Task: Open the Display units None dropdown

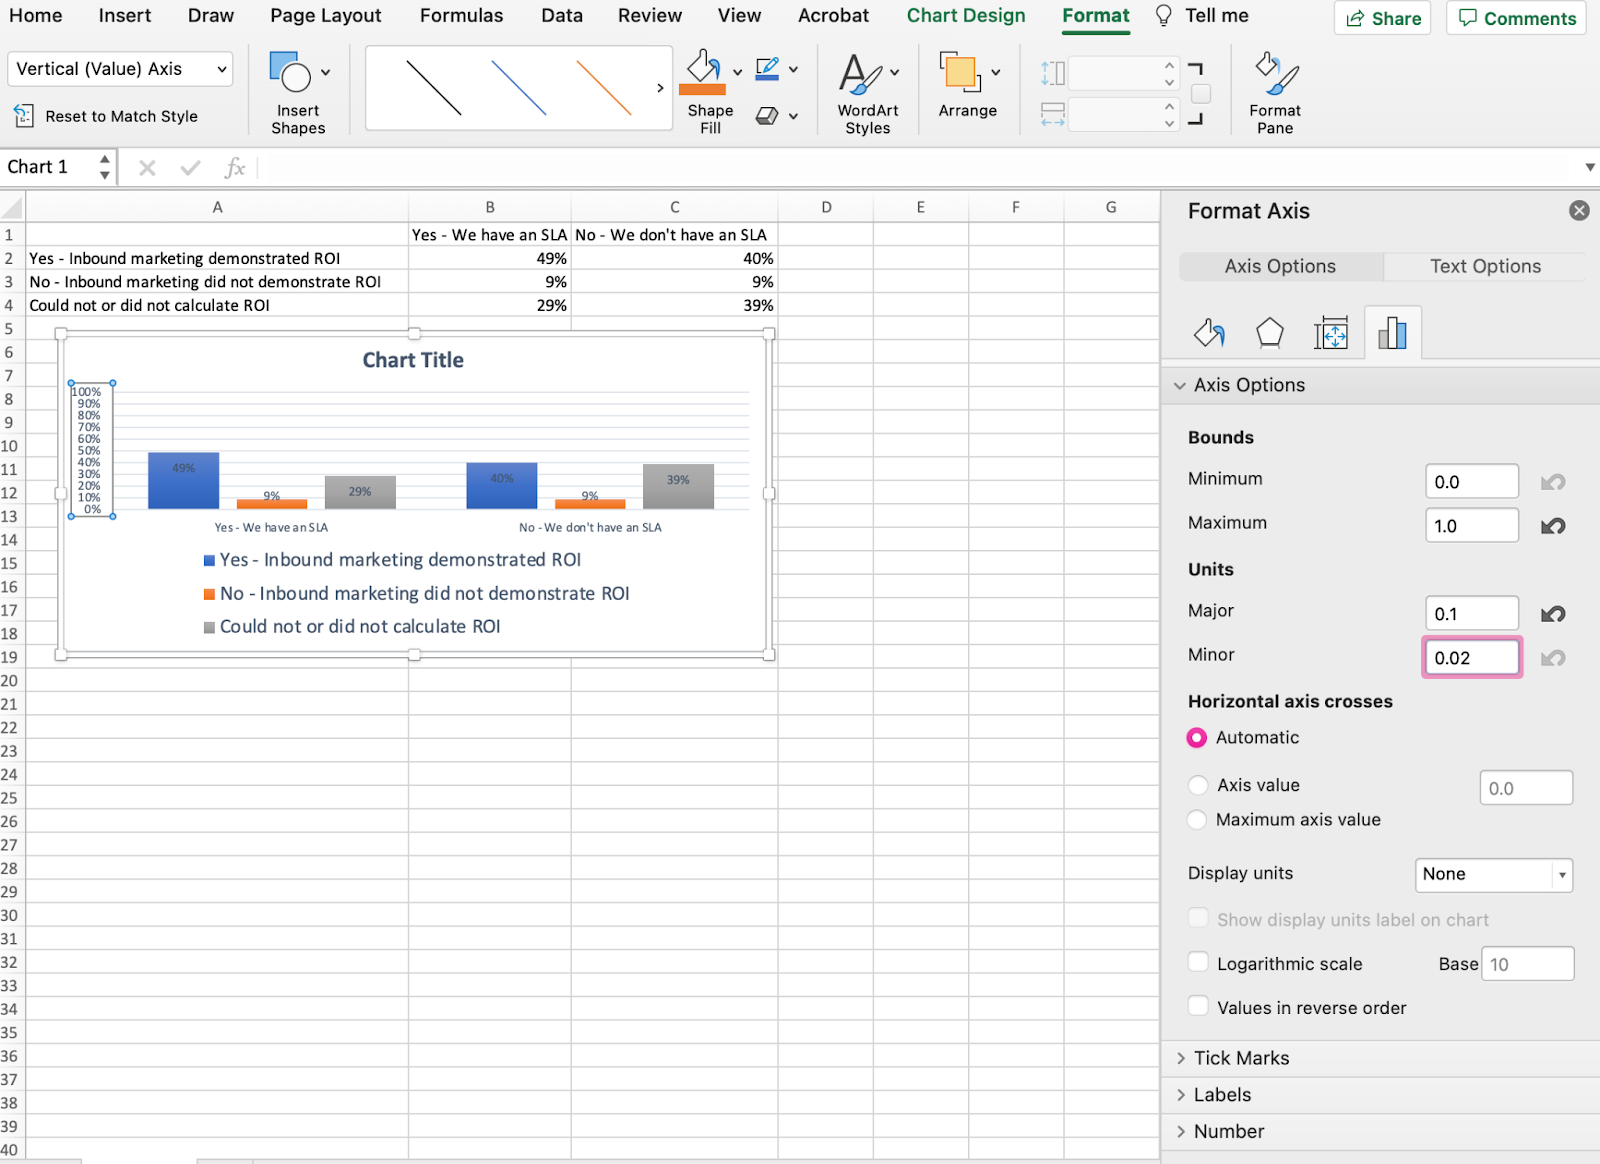Action: [1493, 874]
